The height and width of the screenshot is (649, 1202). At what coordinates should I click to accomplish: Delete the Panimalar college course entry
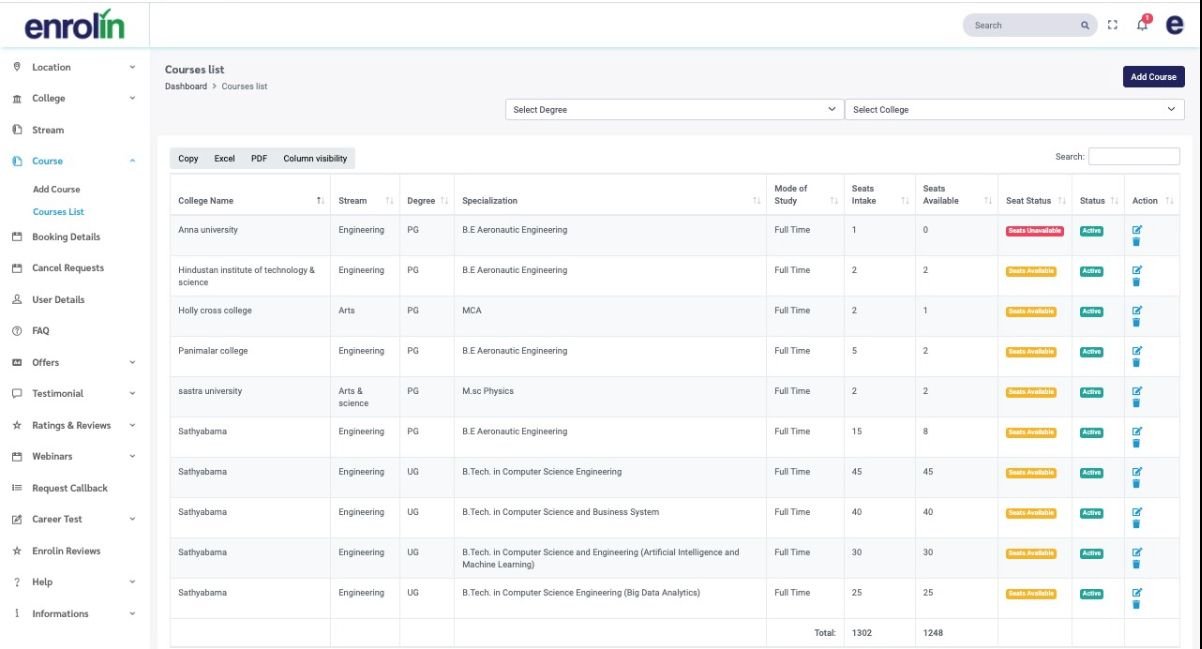pos(1136,362)
